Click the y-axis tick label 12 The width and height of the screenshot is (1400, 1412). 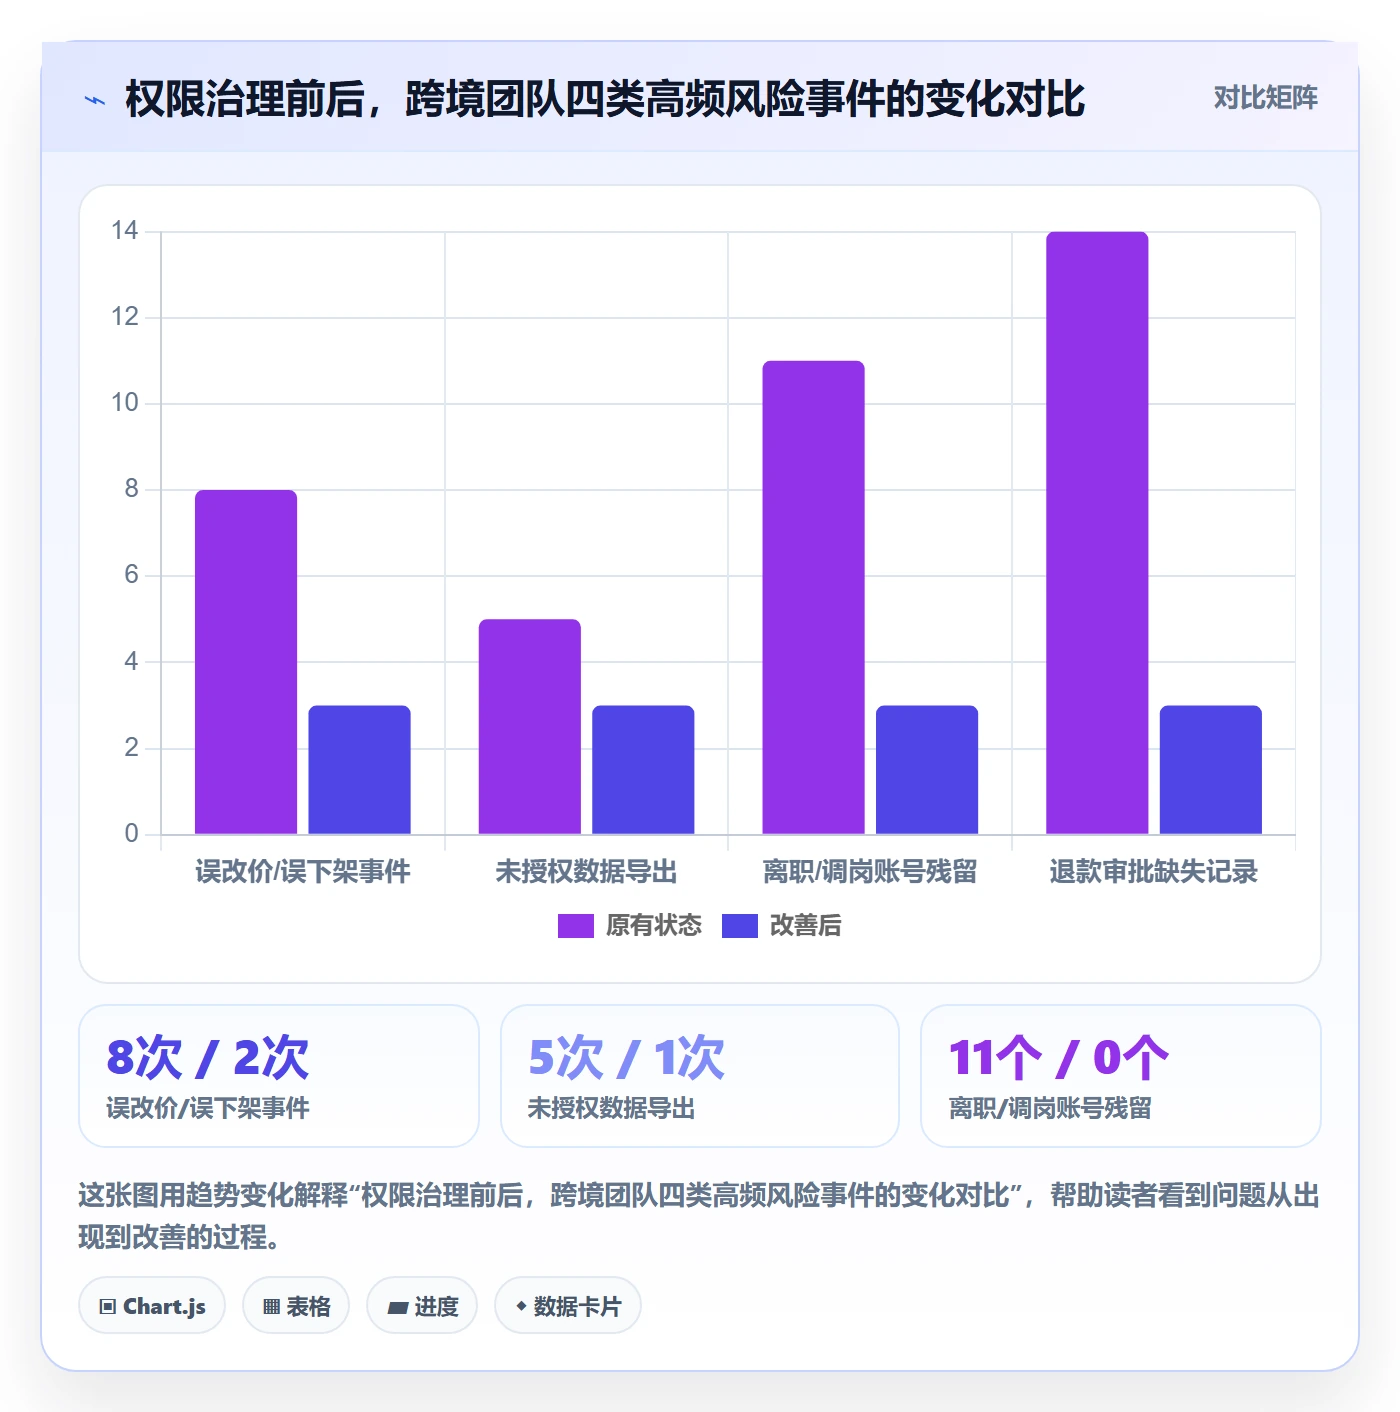[x=125, y=317]
